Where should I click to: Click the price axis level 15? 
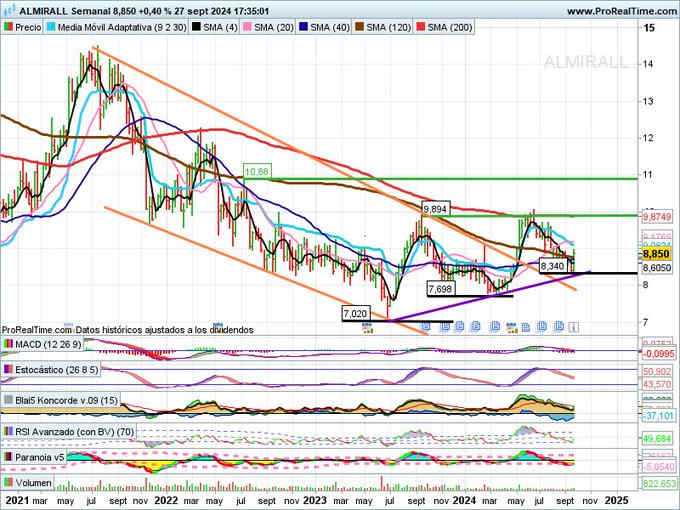pyautogui.click(x=649, y=28)
